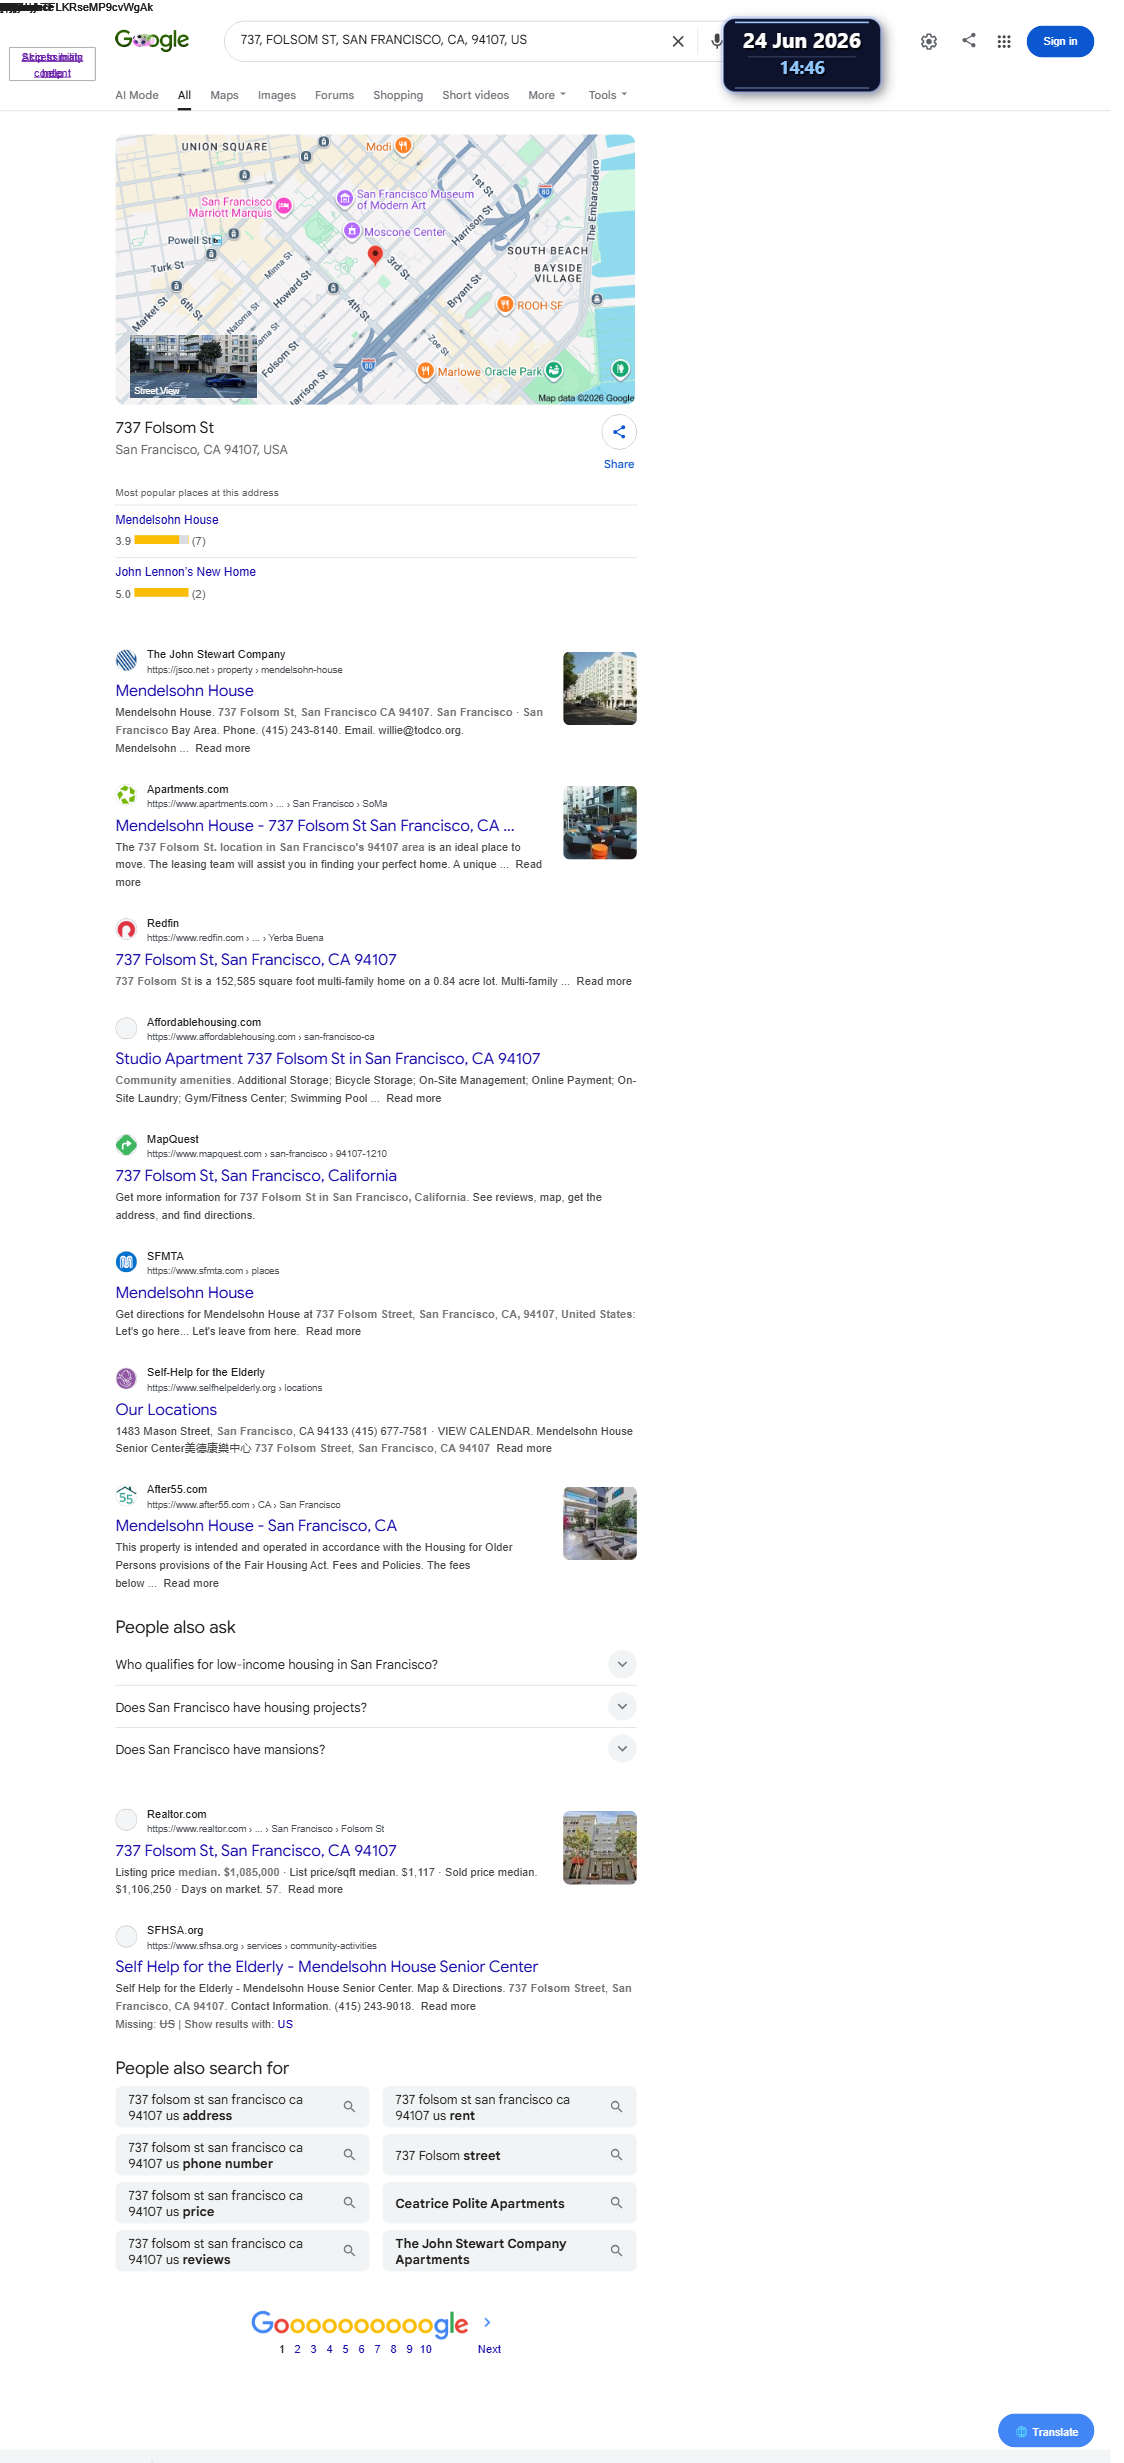Clear the search box with X icon
Image resolution: width=1124 pixels, height=2463 pixels.
pos(678,41)
